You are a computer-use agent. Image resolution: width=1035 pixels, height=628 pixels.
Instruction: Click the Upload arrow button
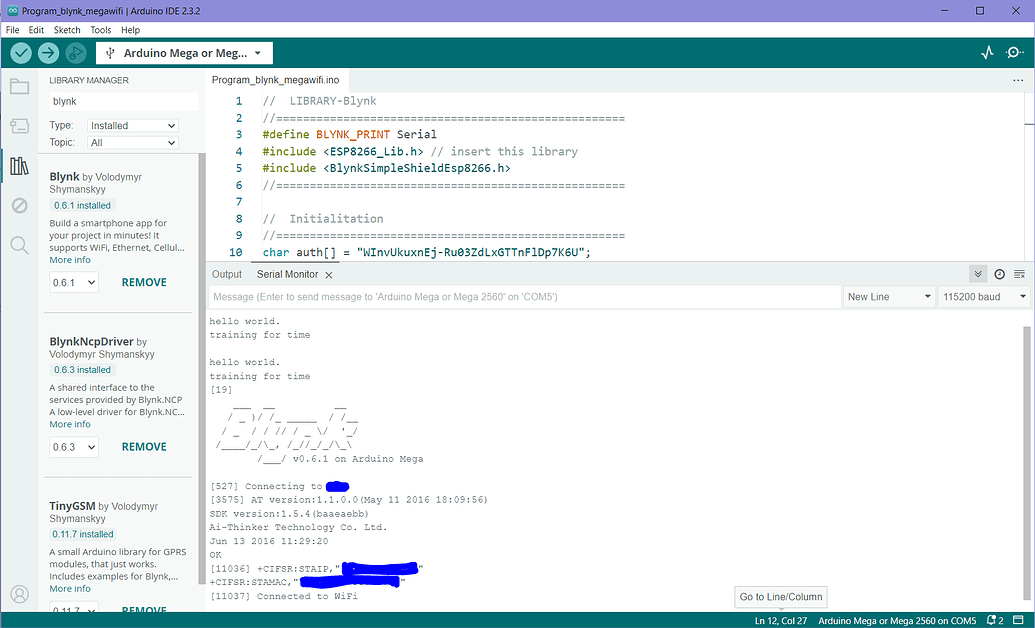[x=48, y=53]
